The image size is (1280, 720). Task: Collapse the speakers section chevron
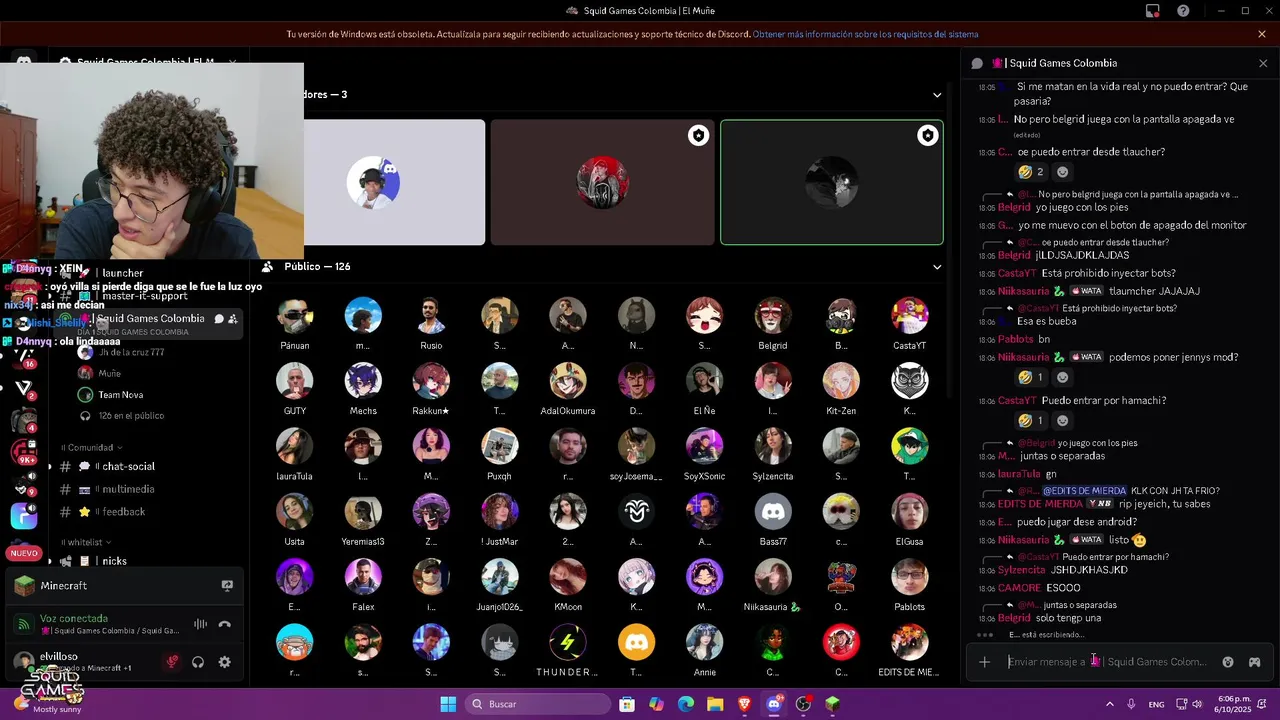tap(937, 95)
